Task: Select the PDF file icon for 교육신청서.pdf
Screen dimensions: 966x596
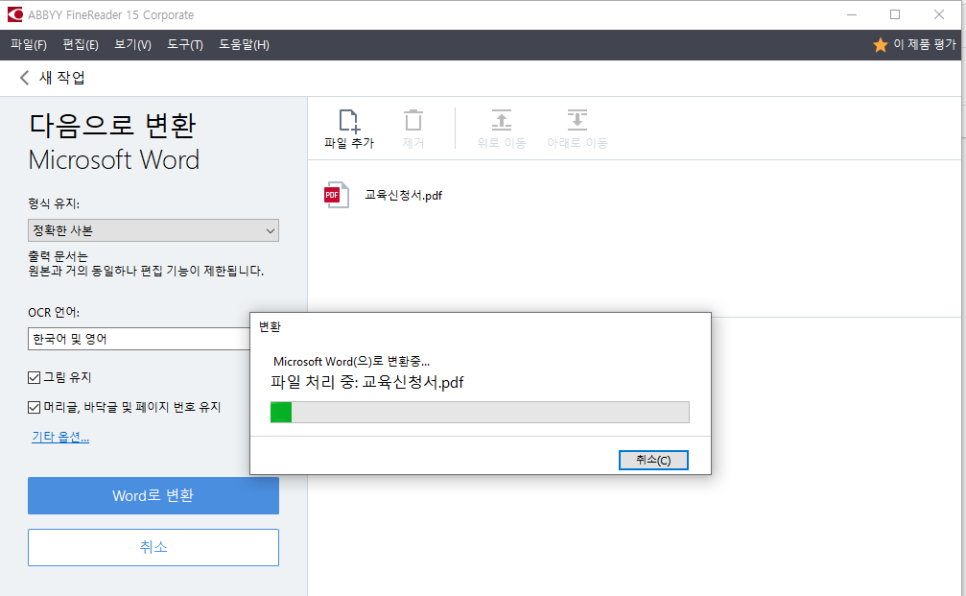Action: click(336, 195)
